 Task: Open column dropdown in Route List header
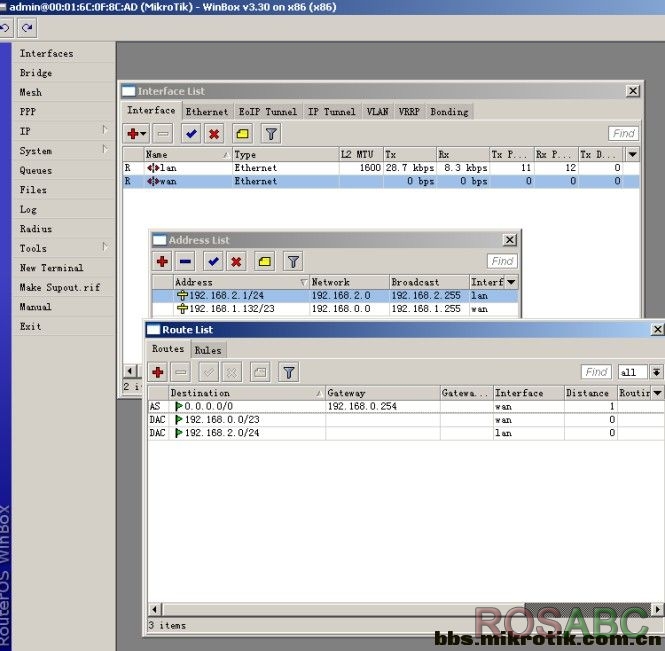tap(657, 393)
